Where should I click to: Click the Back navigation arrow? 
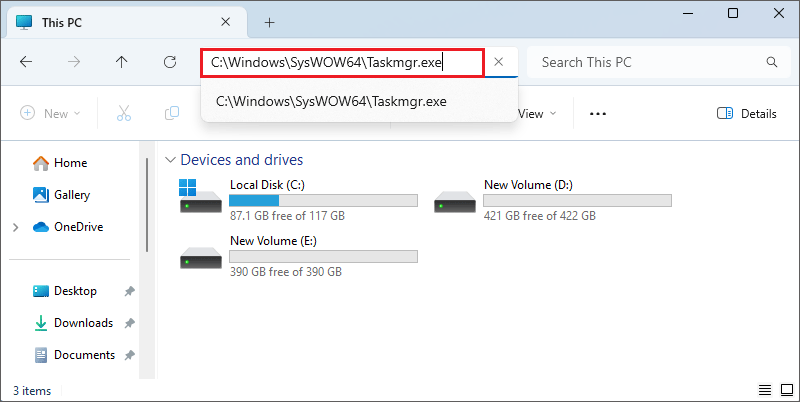[26, 62]
